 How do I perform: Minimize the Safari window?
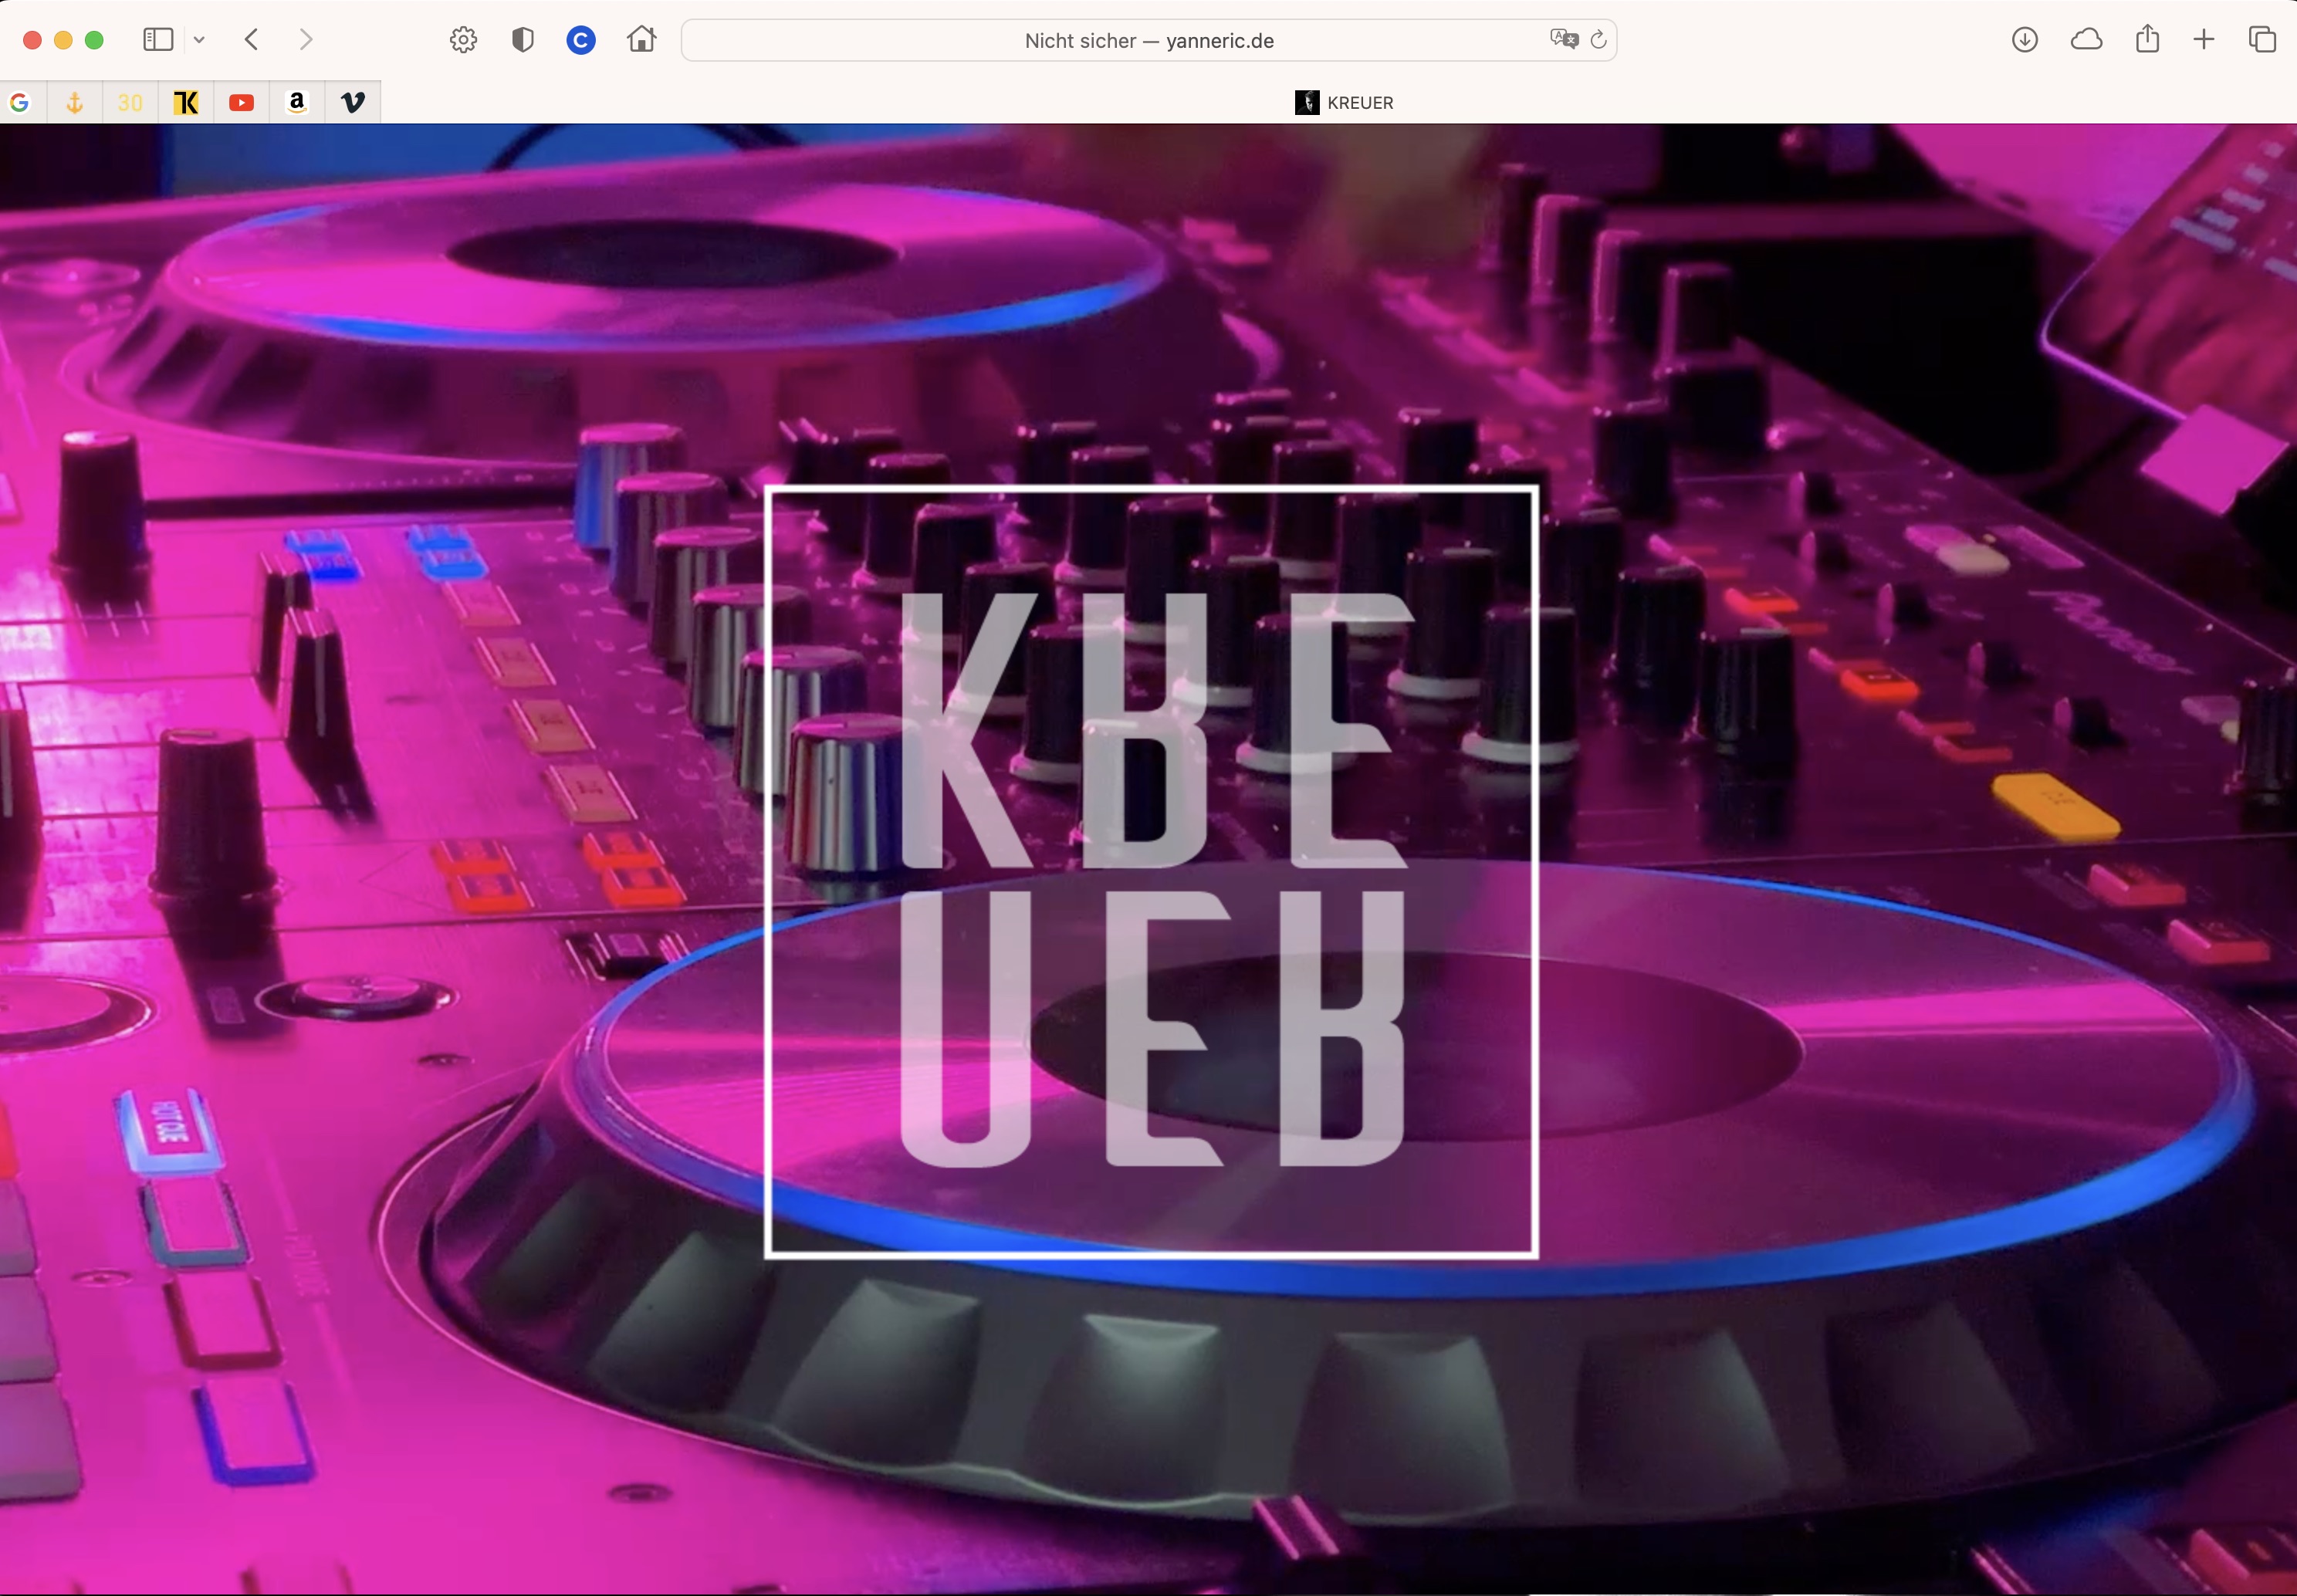click(x=63, y=40)
